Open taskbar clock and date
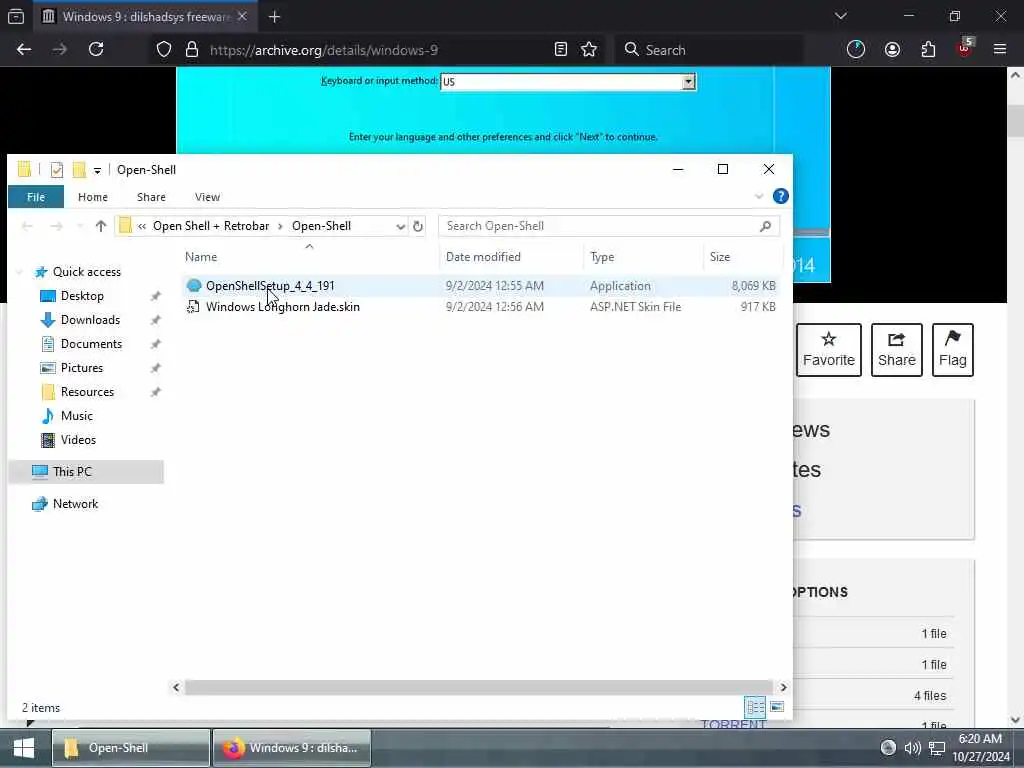Image resolution: width=1024 pixels, height=768 pixels. [981, 748]
